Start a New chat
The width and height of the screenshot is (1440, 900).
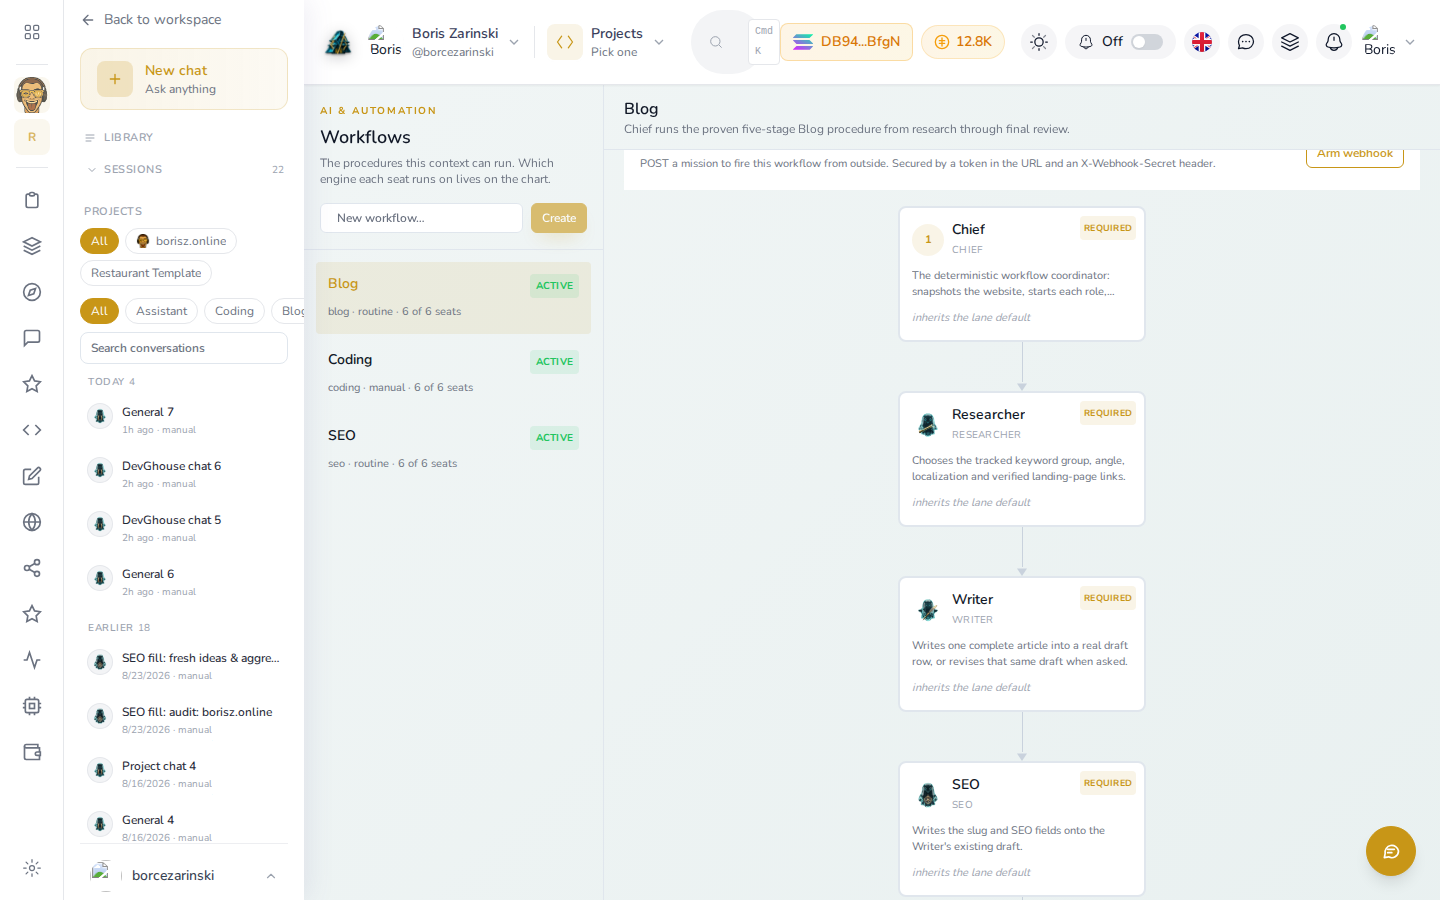coord(184,79)
